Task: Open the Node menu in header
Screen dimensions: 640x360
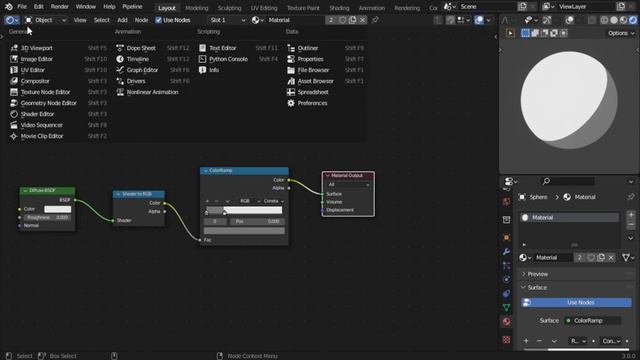Action: 141,20
